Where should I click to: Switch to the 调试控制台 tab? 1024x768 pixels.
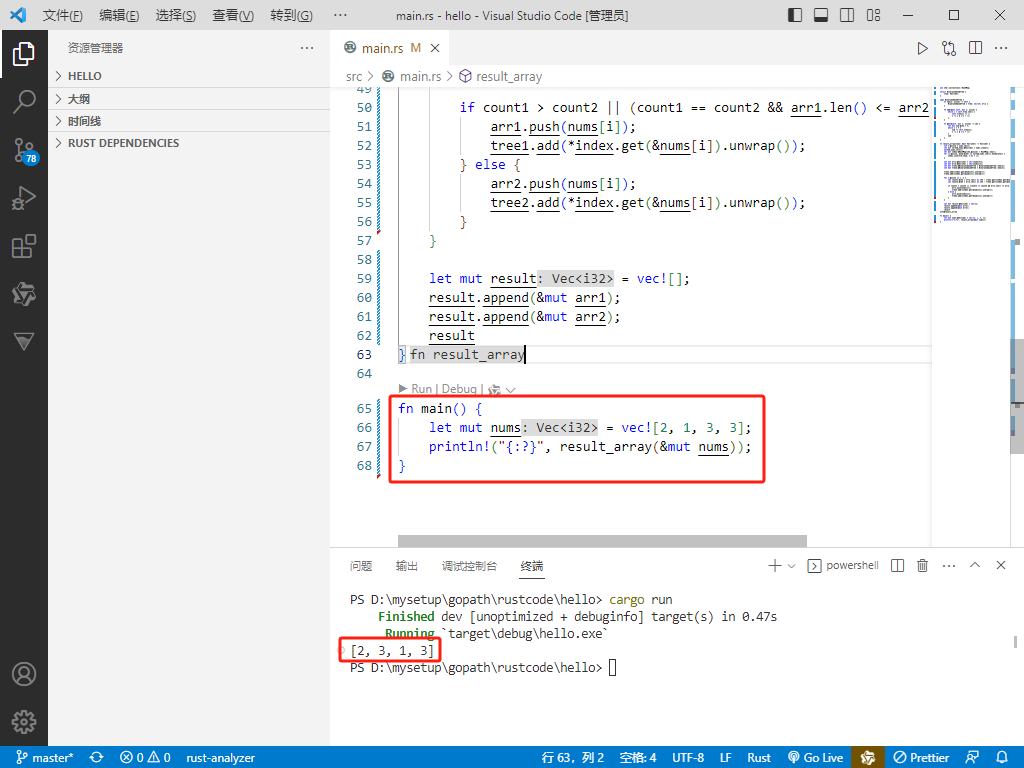coord(469,566)
